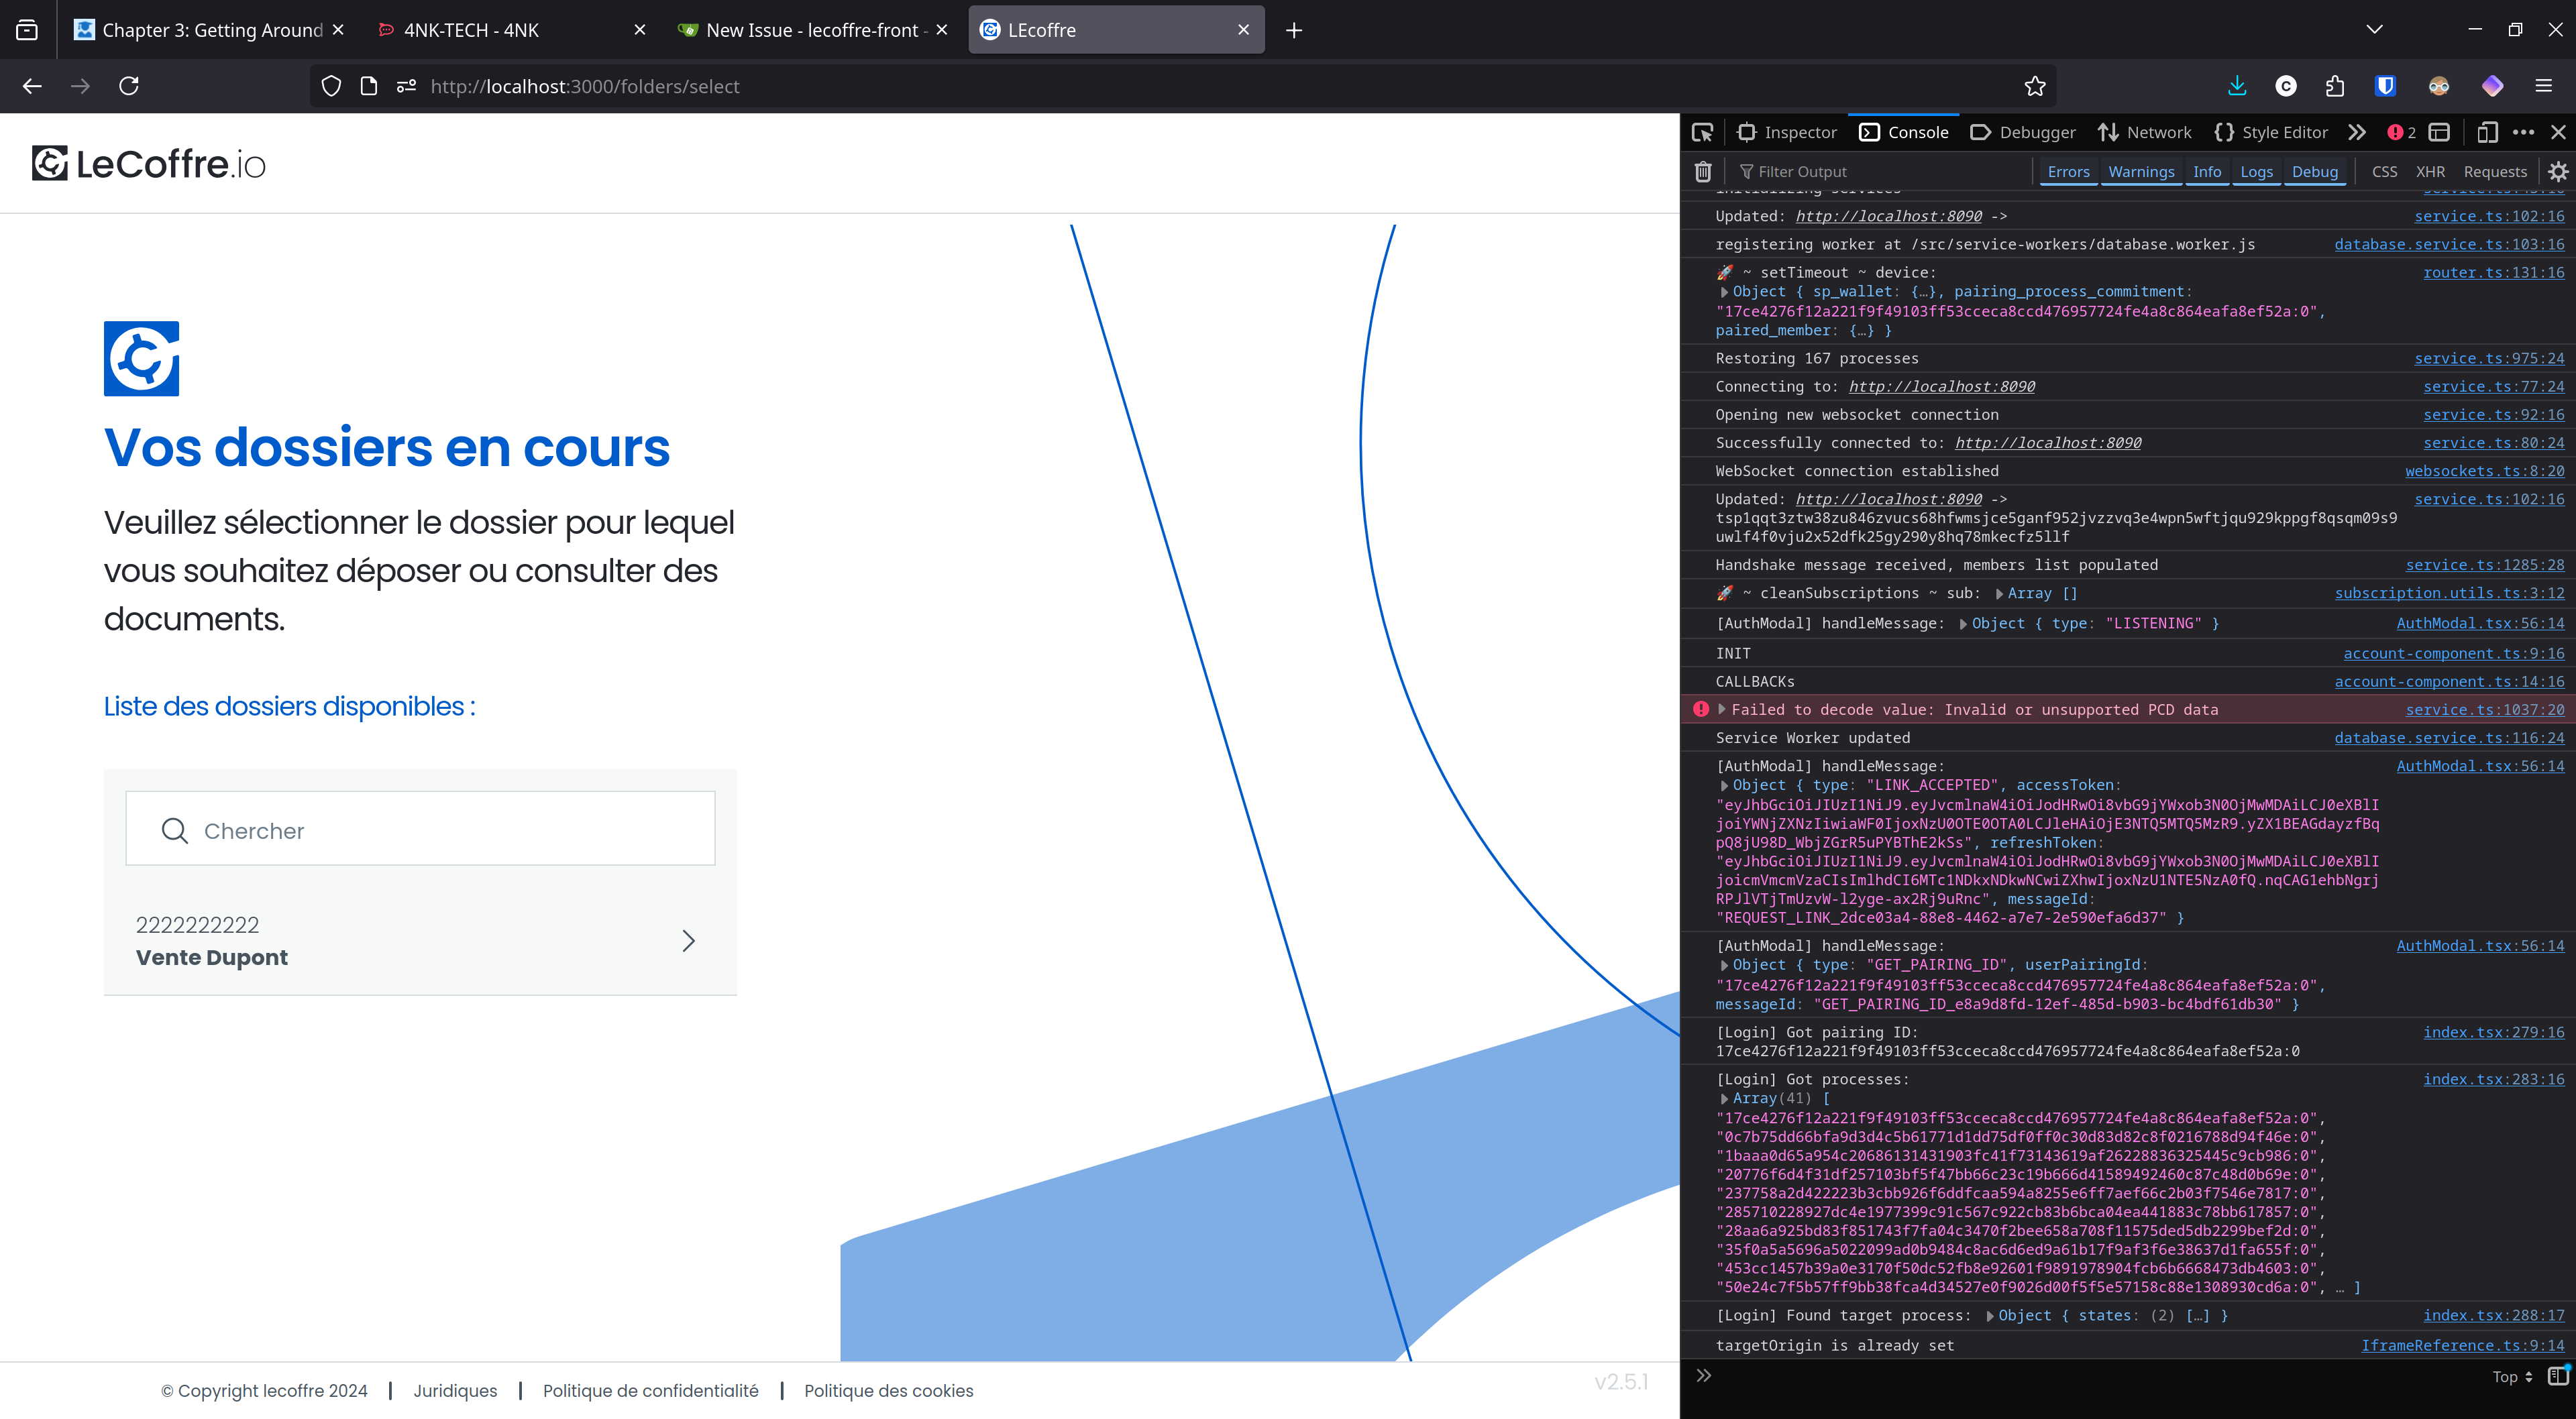Open console settings gear icon

click(2558, 172)
